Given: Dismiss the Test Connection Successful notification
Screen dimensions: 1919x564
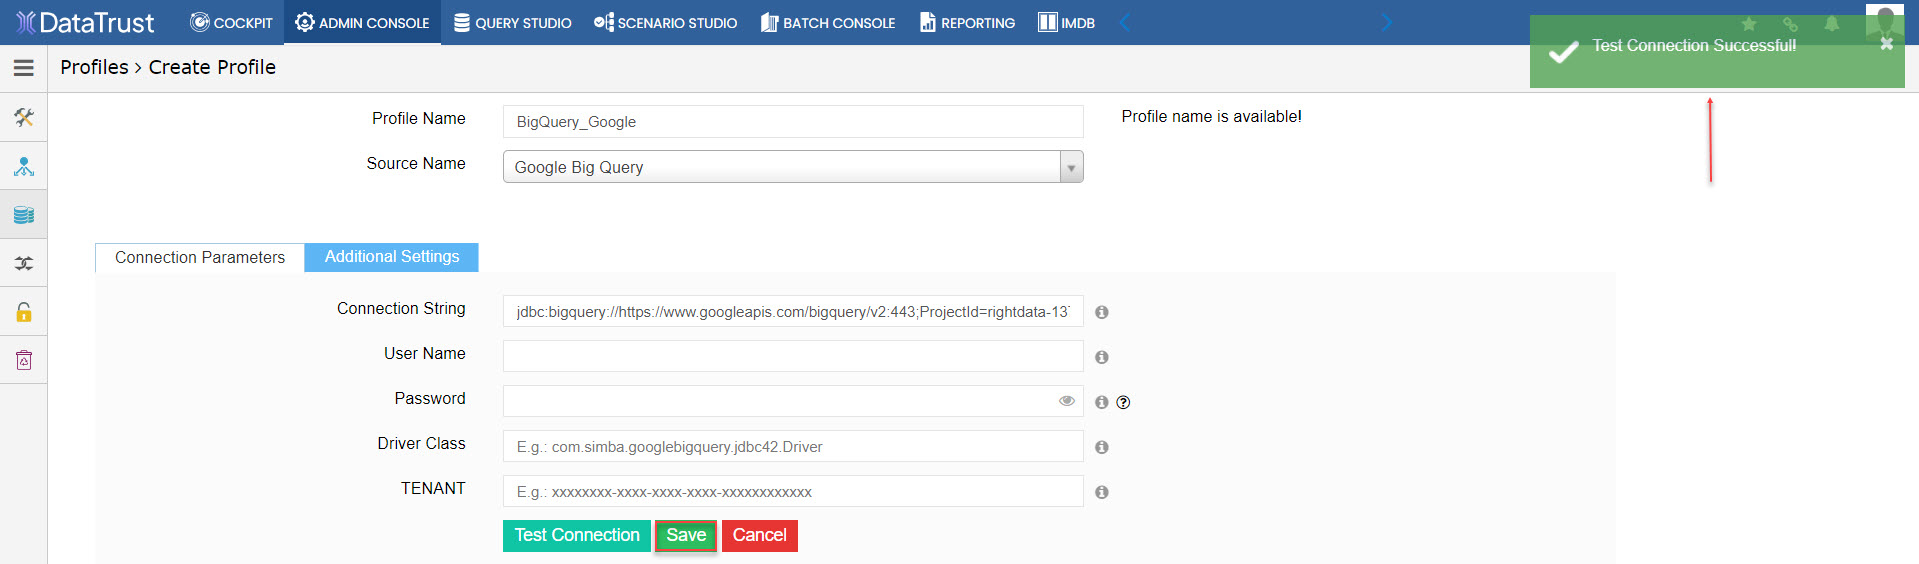Looking at the screenshot, I should click(1886, 44).
